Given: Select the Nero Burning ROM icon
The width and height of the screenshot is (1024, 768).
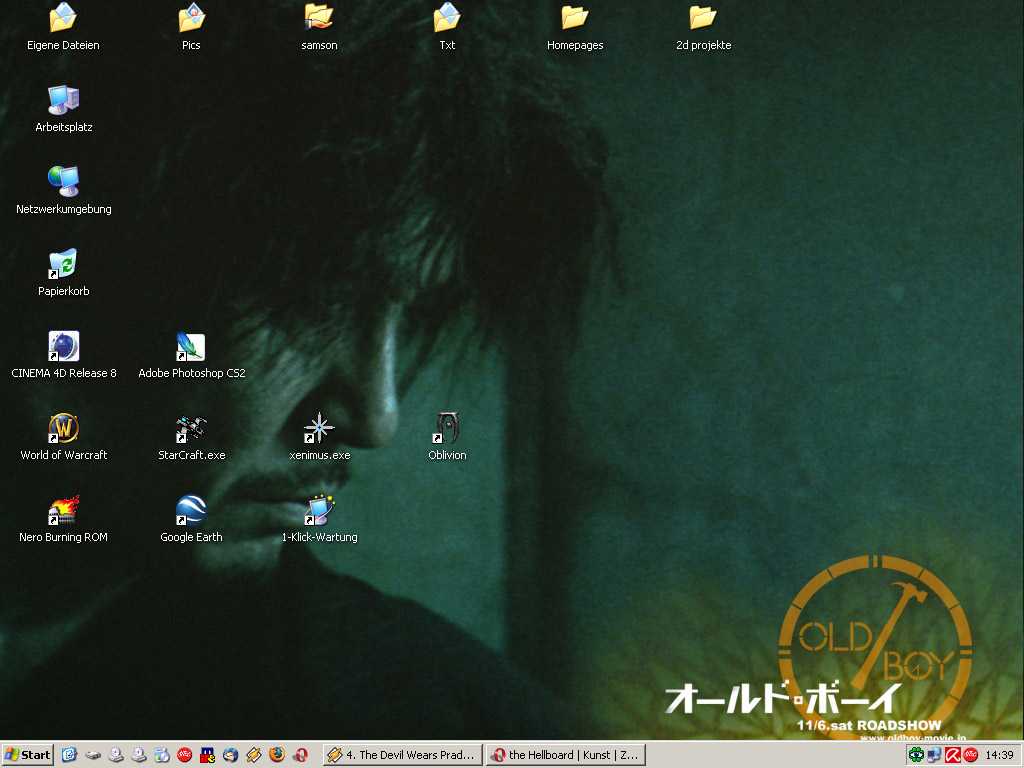Looking at the screenshot, I should click(x=64, y=511).
